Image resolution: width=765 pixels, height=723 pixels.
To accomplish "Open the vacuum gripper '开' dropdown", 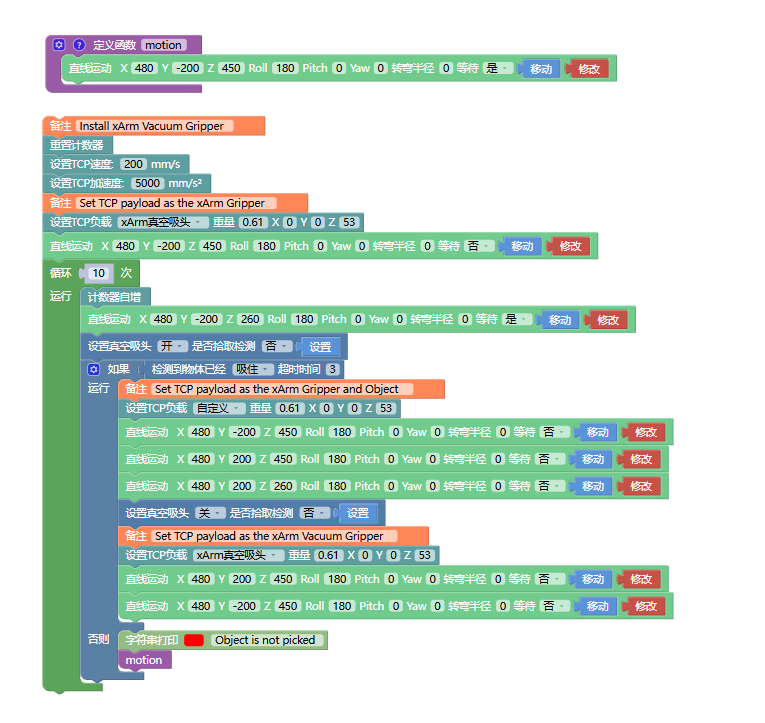I will pos(173,346).
